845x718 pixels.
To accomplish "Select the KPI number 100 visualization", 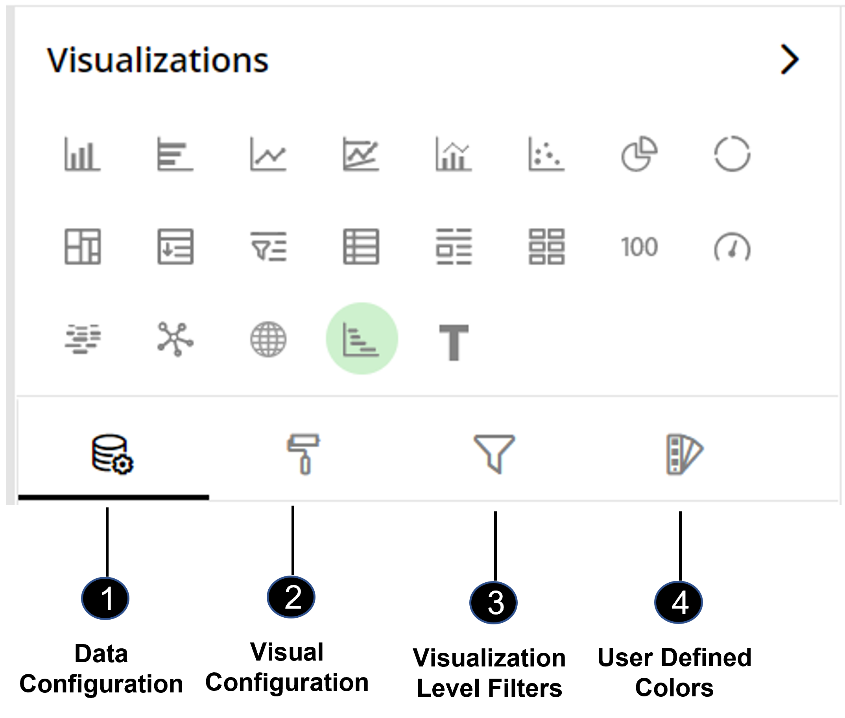I will [x=639, y=247].
